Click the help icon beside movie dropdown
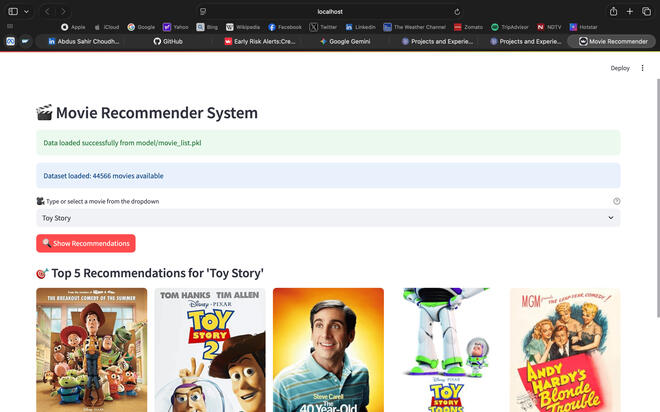The height and width of the screenshot is (412, 660). point(616,201)
